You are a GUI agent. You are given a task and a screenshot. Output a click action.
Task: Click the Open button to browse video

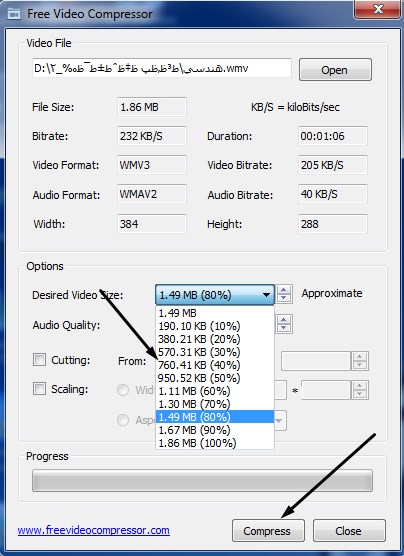335,70
